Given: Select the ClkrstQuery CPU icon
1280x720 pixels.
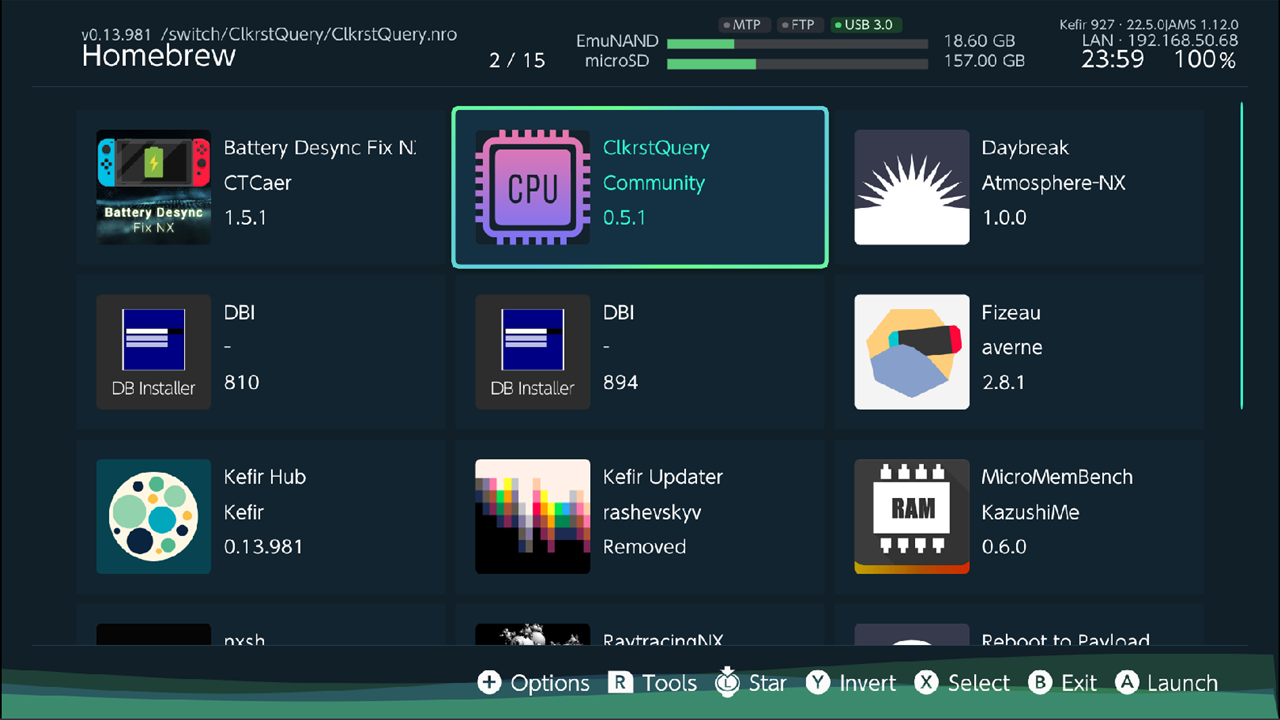Looking at the screenshot, I should 532,187.
